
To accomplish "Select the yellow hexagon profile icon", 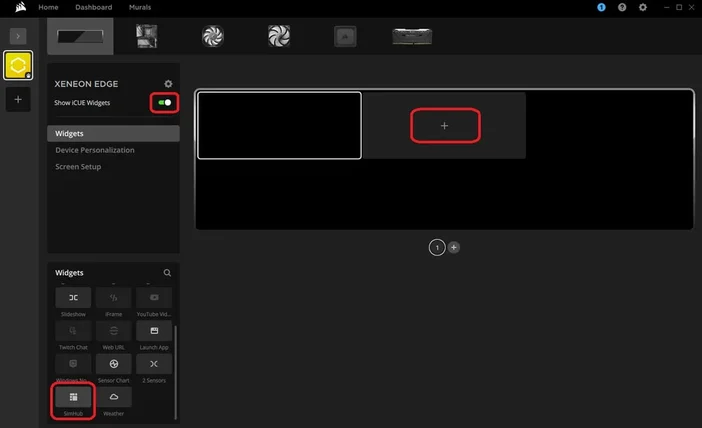I will point(18,65).
